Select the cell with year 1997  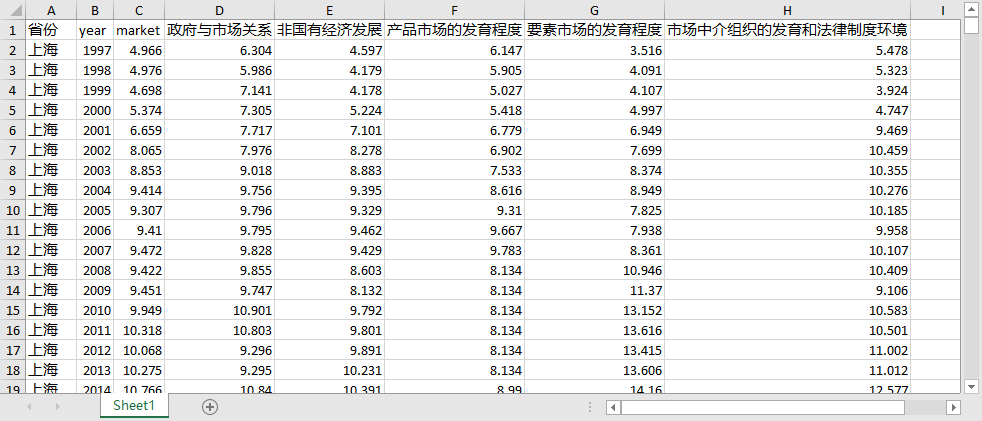(x=95, y=50)
